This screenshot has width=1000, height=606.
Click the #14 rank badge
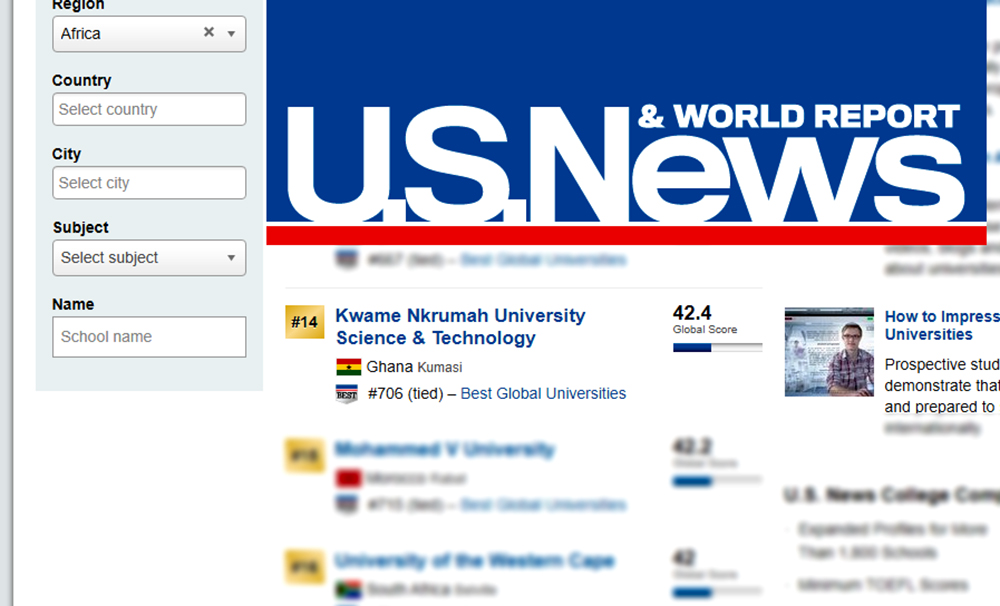pos(304,322)
